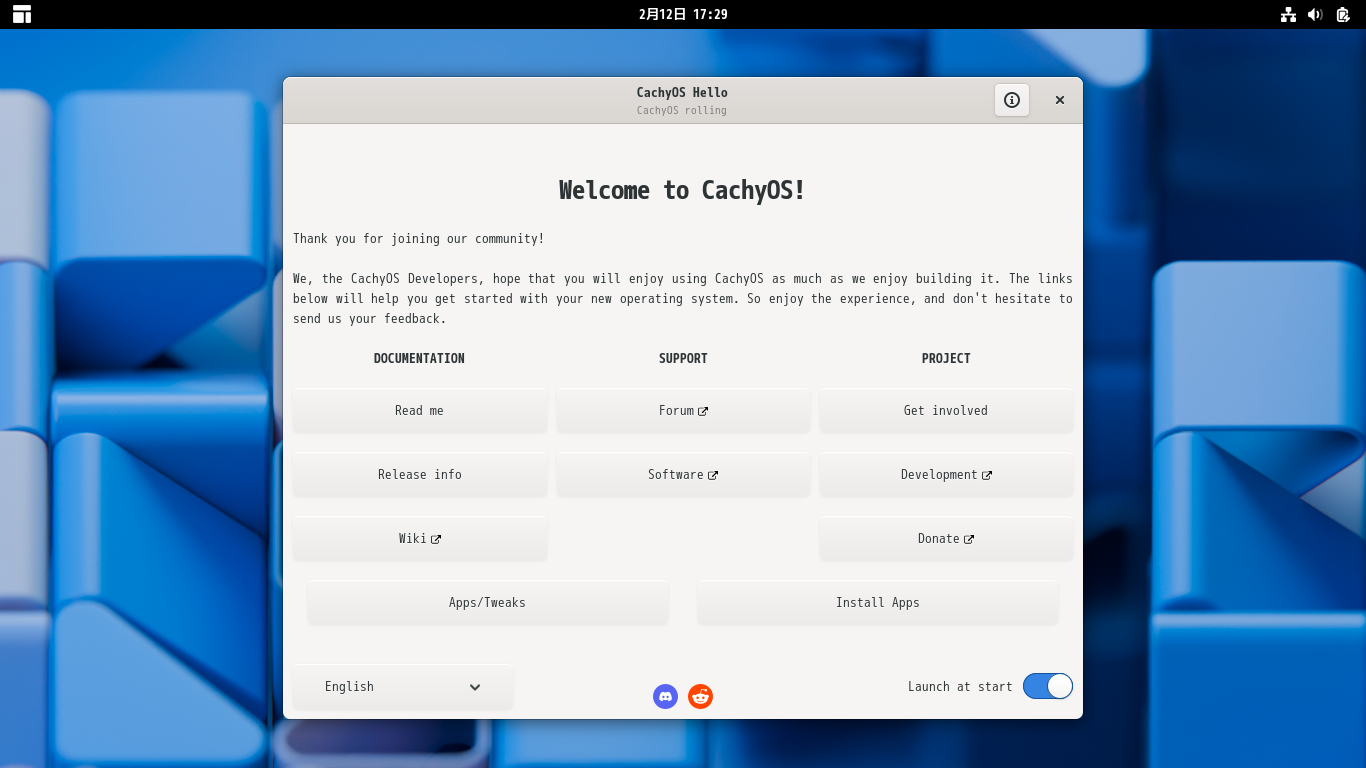Click the Launch at start label
The image size is (1366, 768).
pyautogui.click(x=960, y=687)
